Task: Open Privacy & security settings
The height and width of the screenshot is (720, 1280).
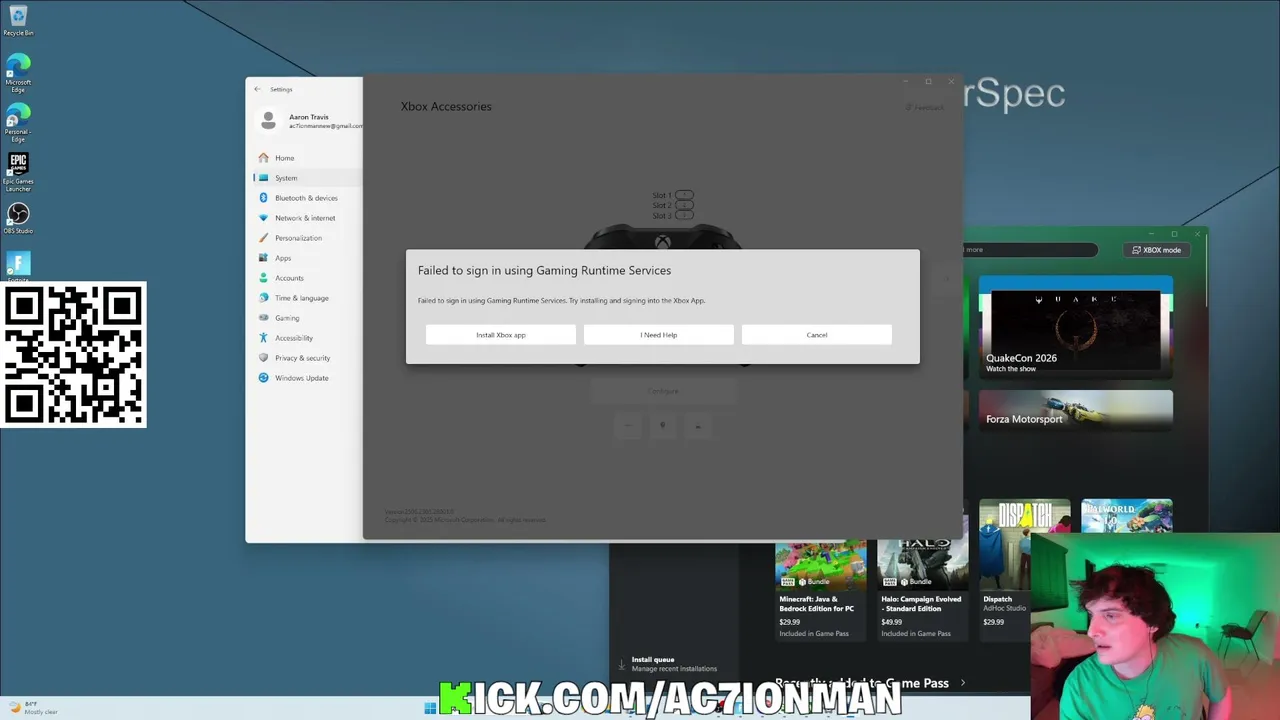Action: (308, 358)
